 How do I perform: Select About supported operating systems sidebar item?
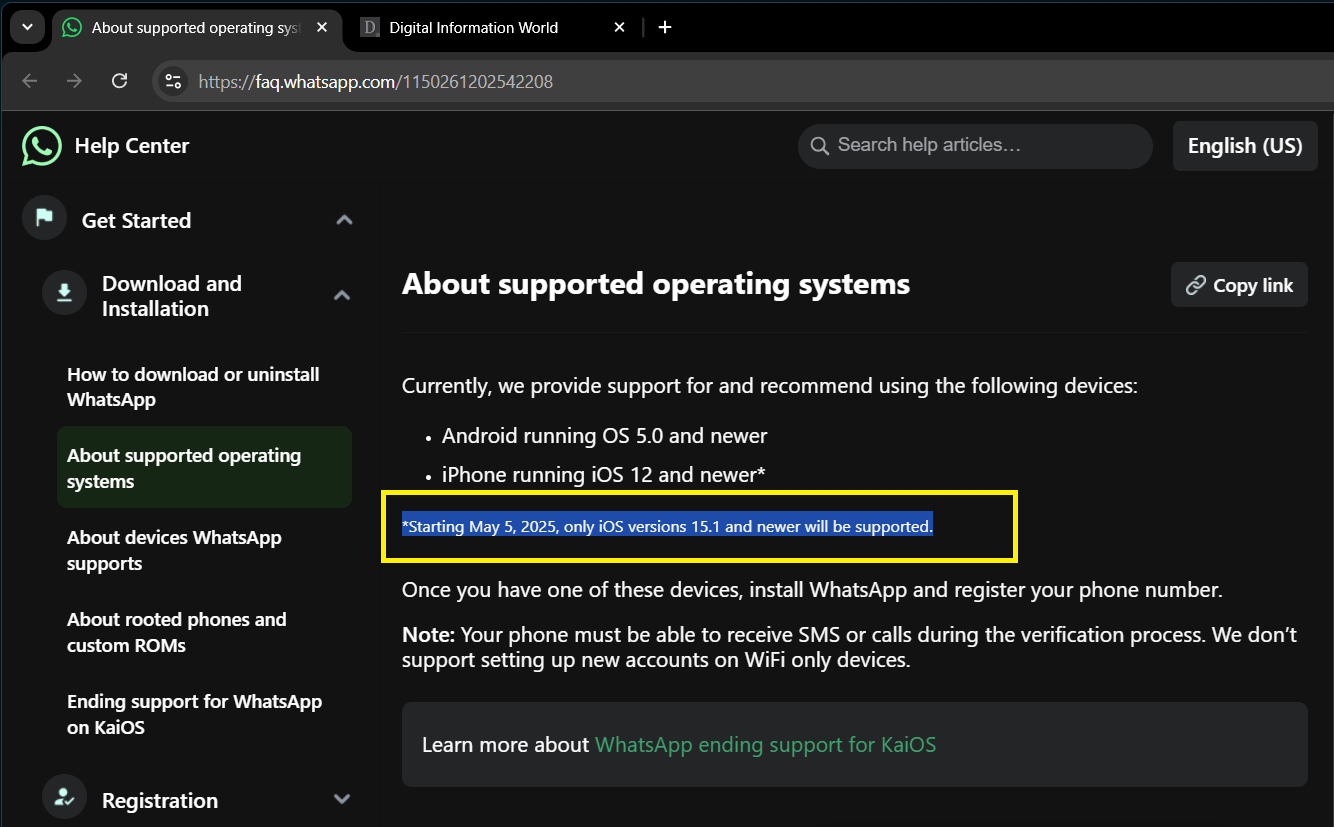click(x=204, y=468)
